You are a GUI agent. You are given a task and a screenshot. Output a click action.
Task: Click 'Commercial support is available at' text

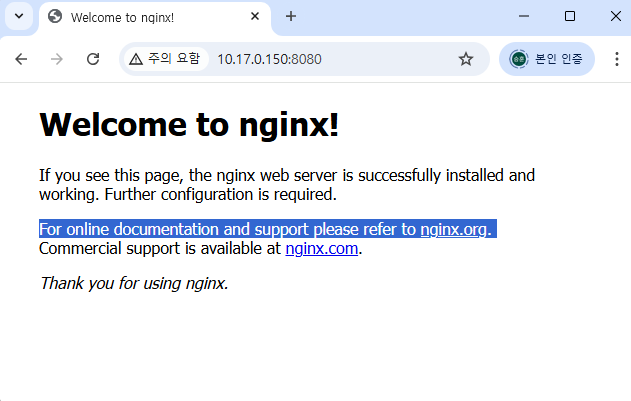pyautogui.click(x=160, y=248)
